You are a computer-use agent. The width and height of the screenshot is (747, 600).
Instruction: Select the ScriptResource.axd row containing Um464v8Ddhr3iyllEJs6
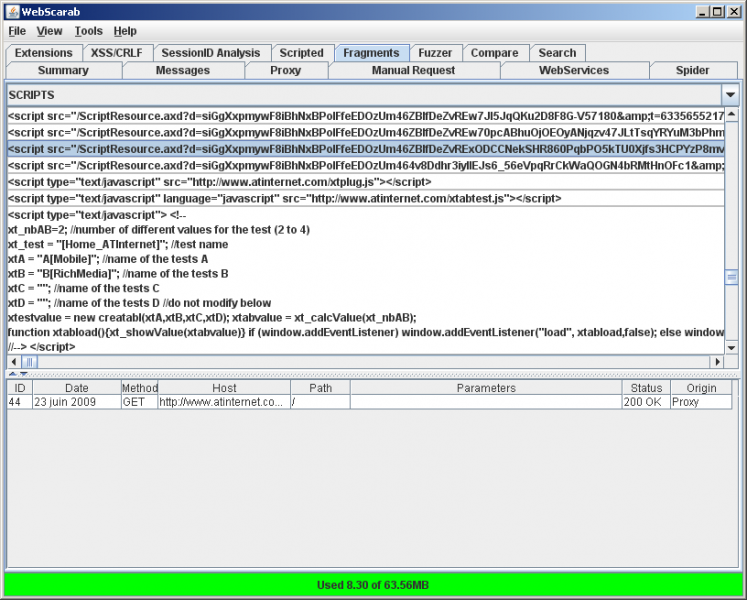(x=365, y=165)
